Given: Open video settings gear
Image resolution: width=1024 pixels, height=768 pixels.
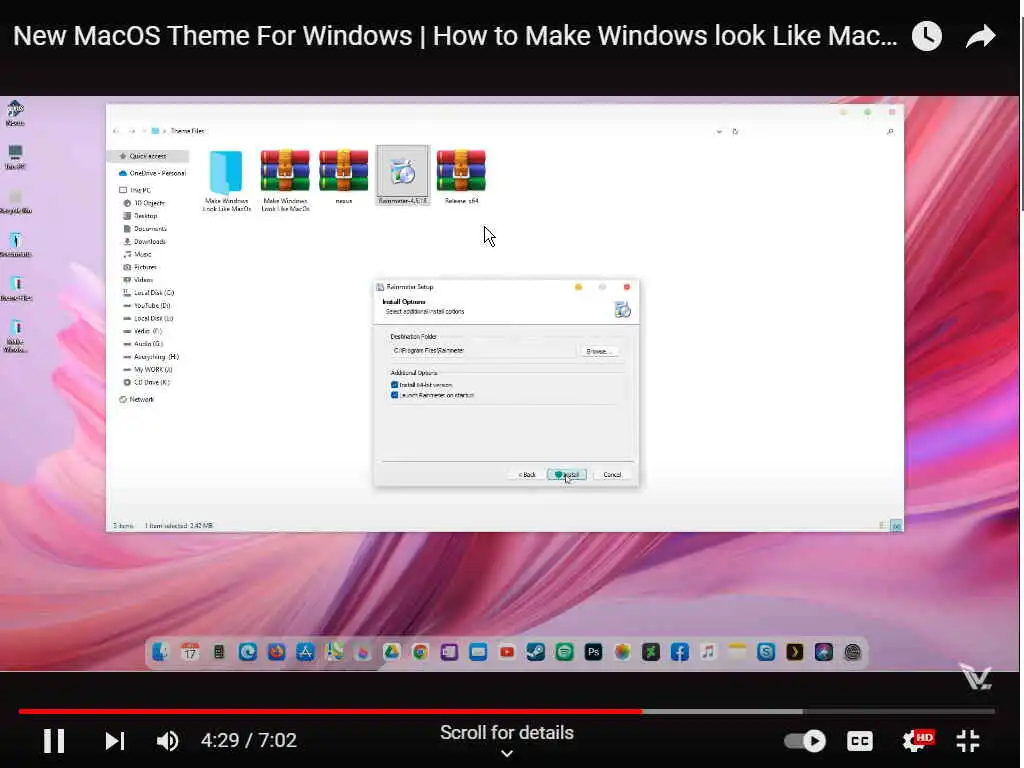Looking at the screenshot, I should pos(916,741).
